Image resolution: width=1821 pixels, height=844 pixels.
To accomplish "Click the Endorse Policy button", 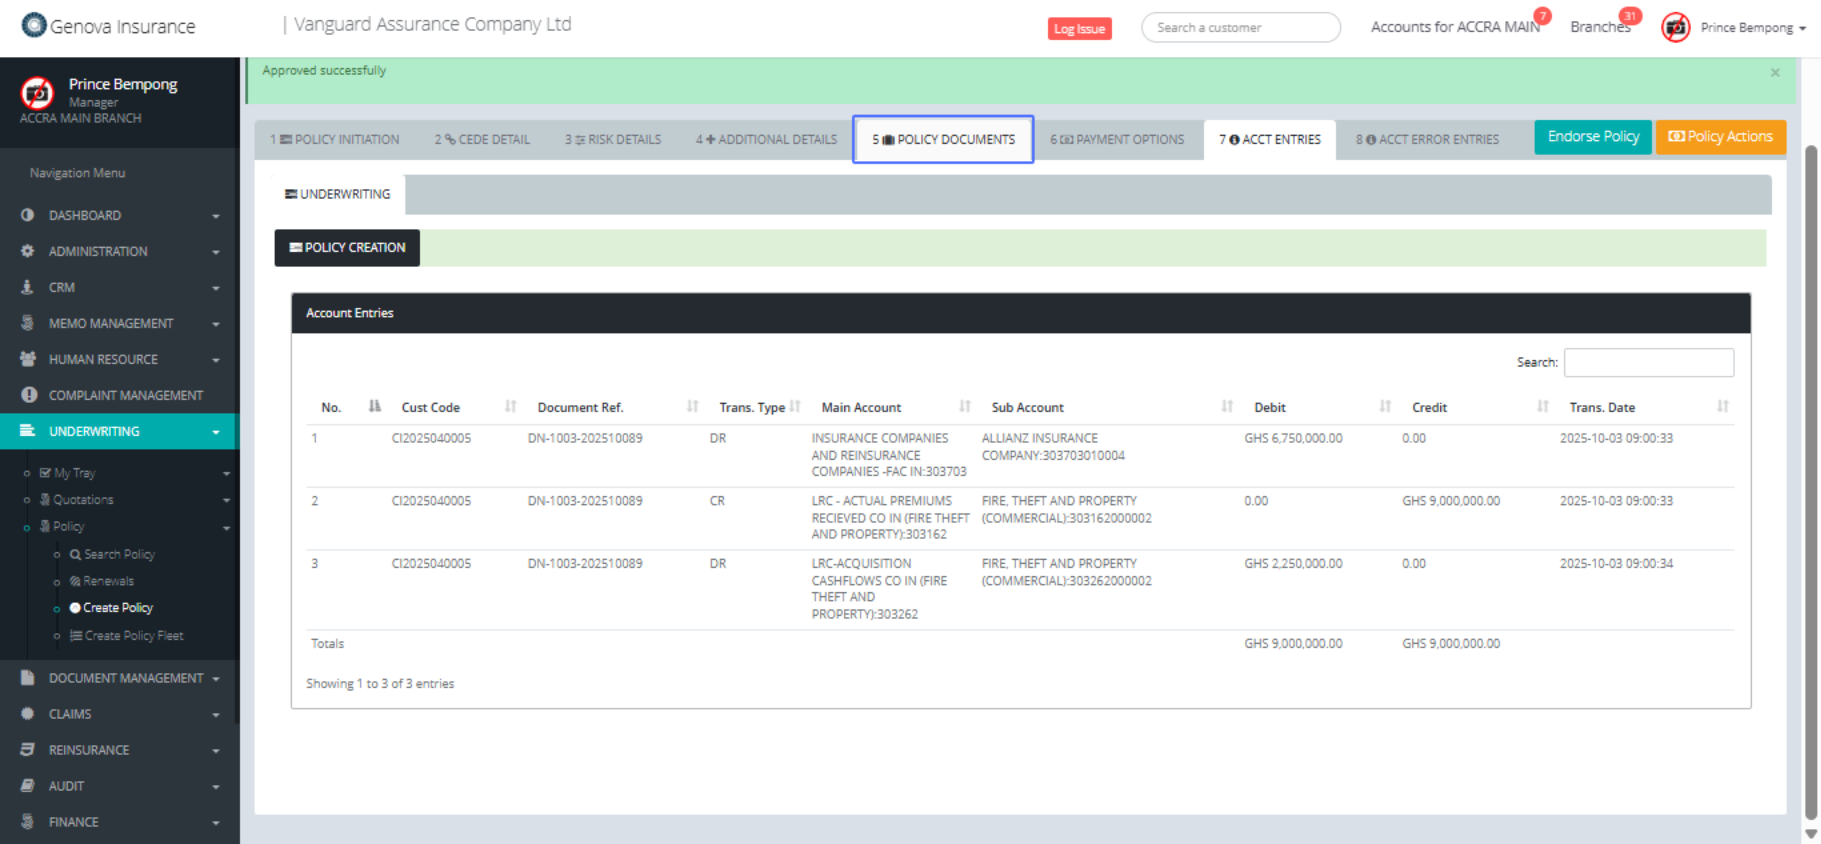I will [1592, 137].
